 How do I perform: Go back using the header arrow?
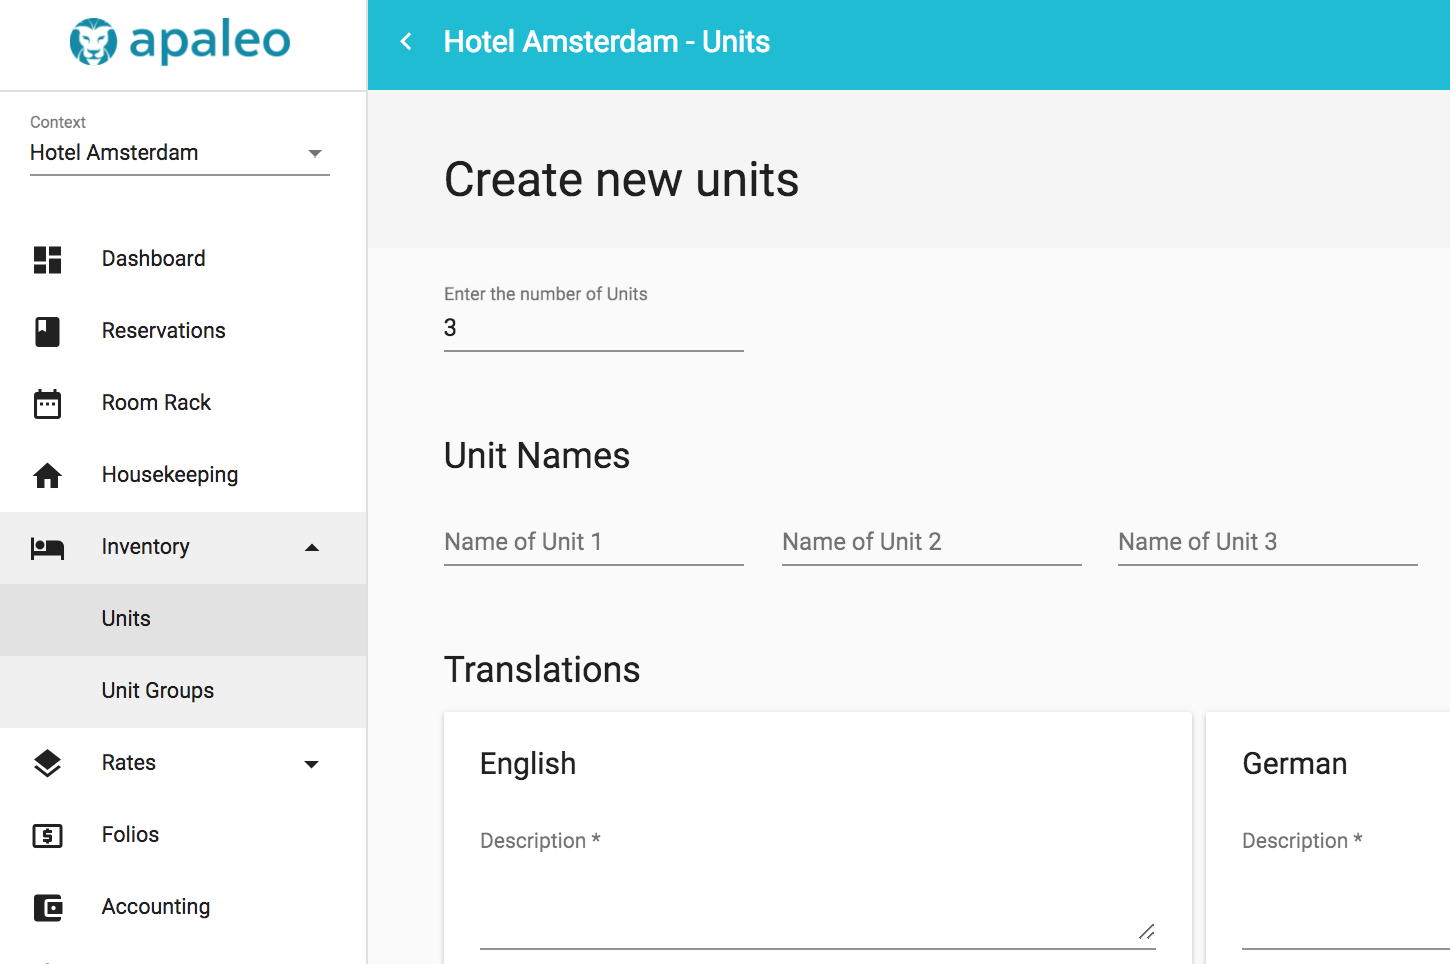click(x=406, y=42)
